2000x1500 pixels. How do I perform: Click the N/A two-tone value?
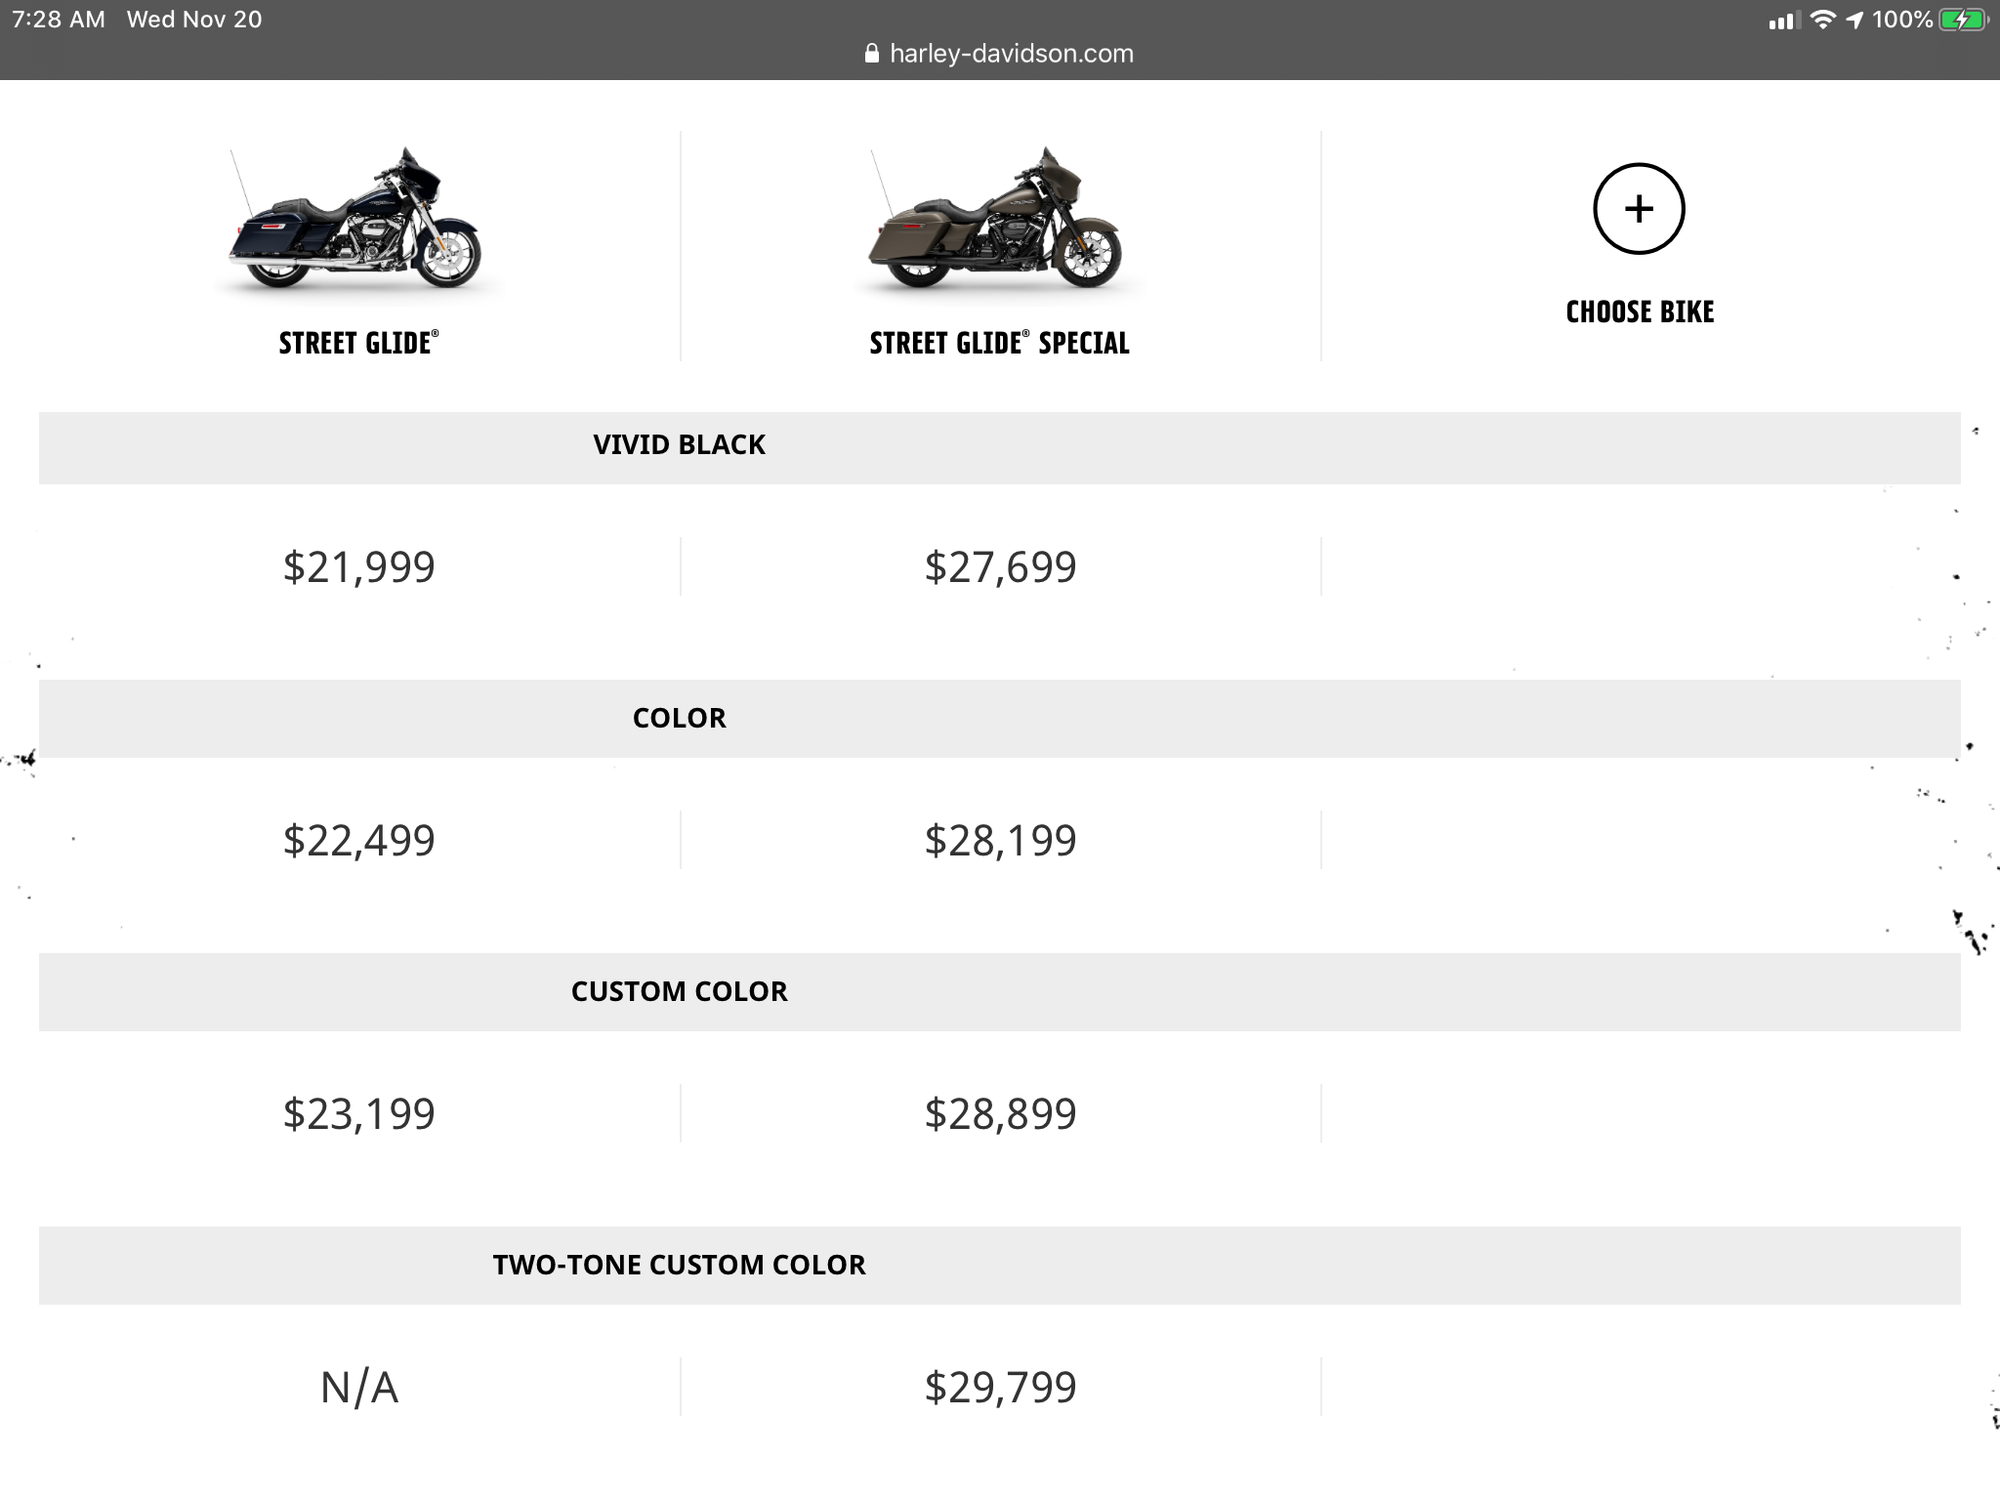[359, 1387]
